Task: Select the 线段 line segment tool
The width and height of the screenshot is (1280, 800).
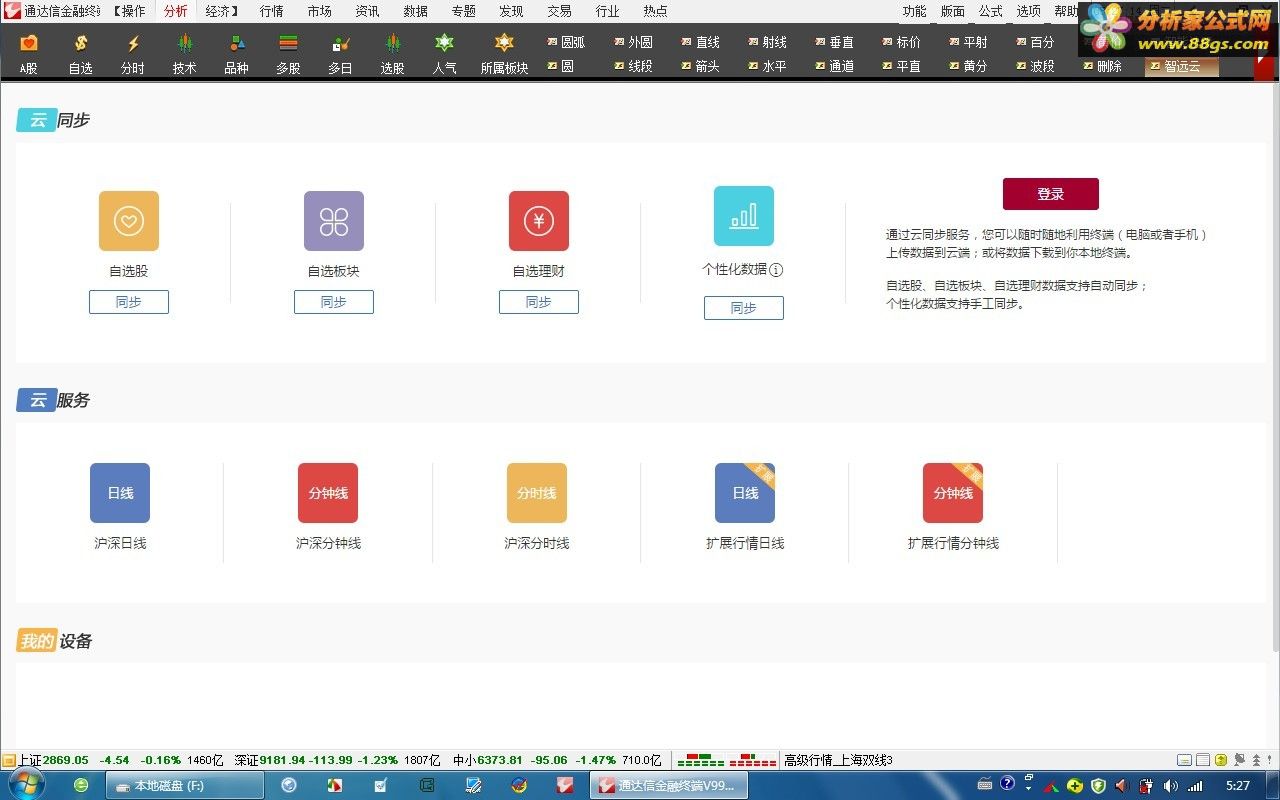Action: (x=633, y=66)
